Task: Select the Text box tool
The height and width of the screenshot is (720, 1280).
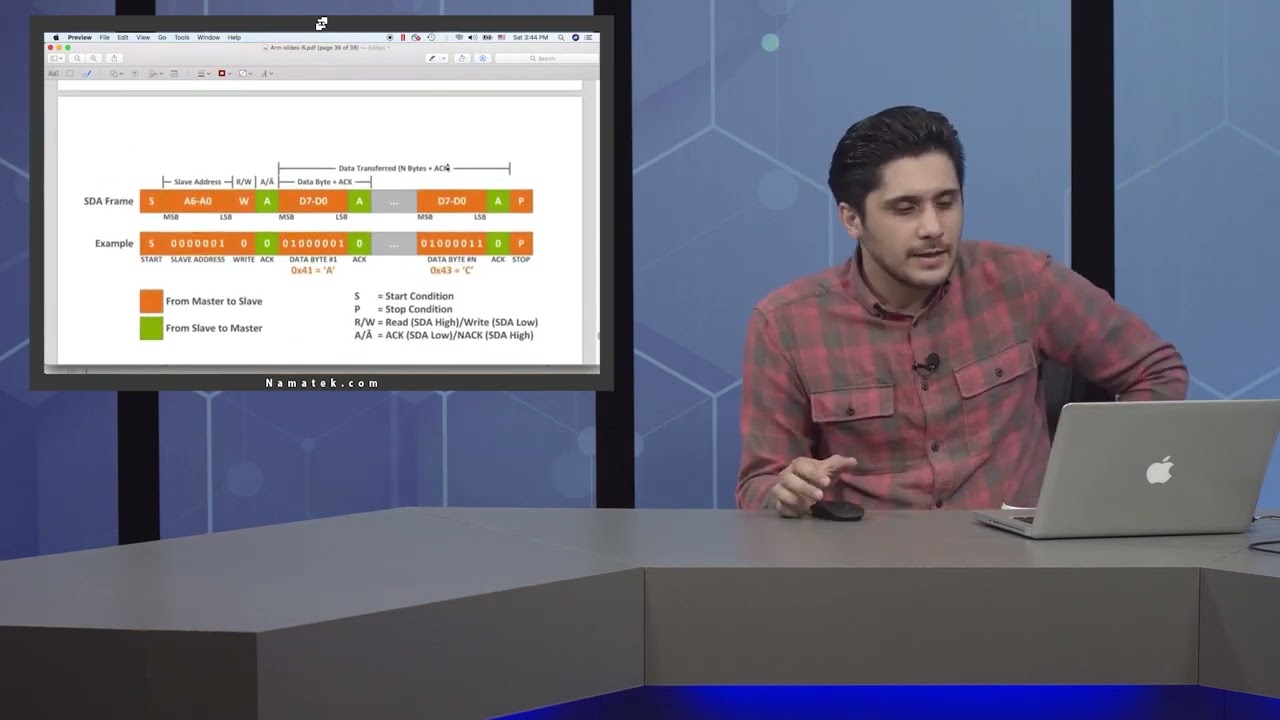Action: [x=135, y=74]
